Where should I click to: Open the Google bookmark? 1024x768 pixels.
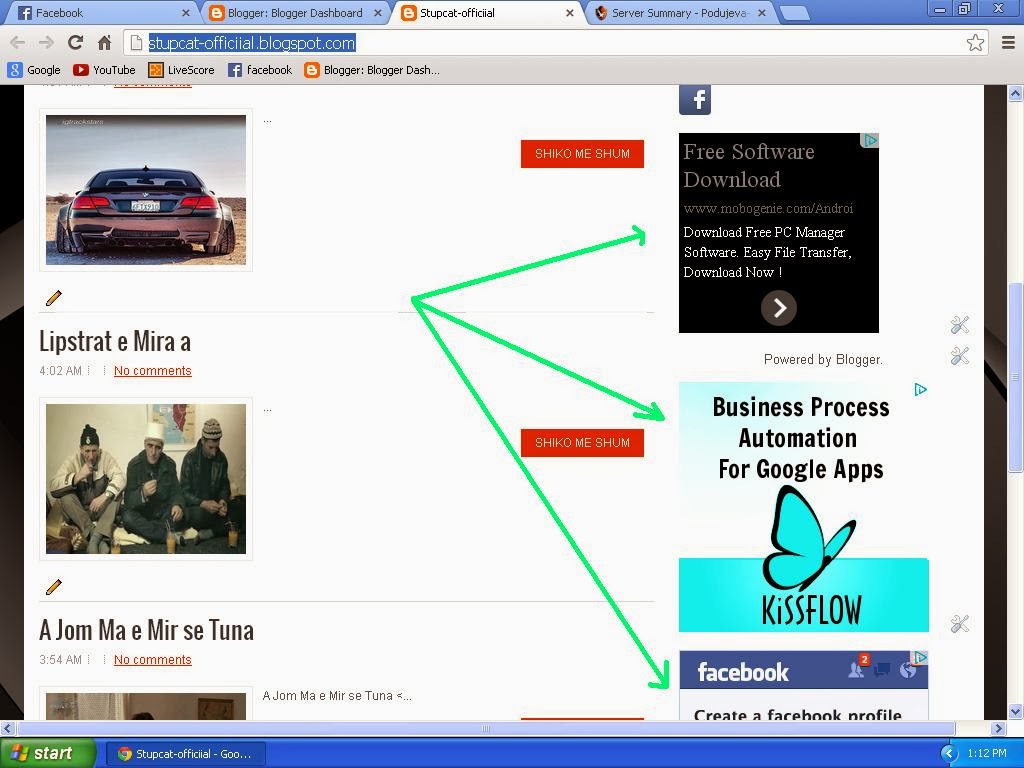[x=34, y=70]
